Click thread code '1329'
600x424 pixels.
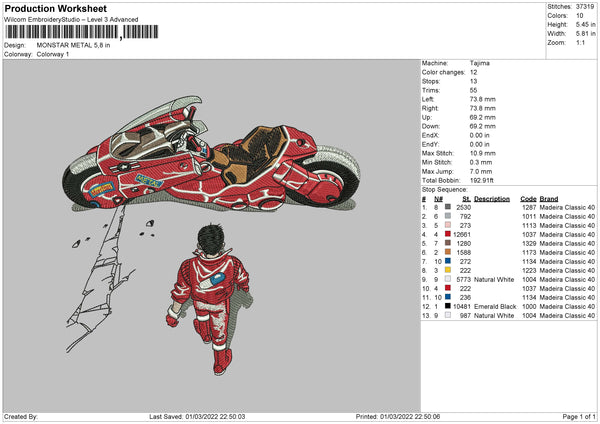tap(530, 243)
